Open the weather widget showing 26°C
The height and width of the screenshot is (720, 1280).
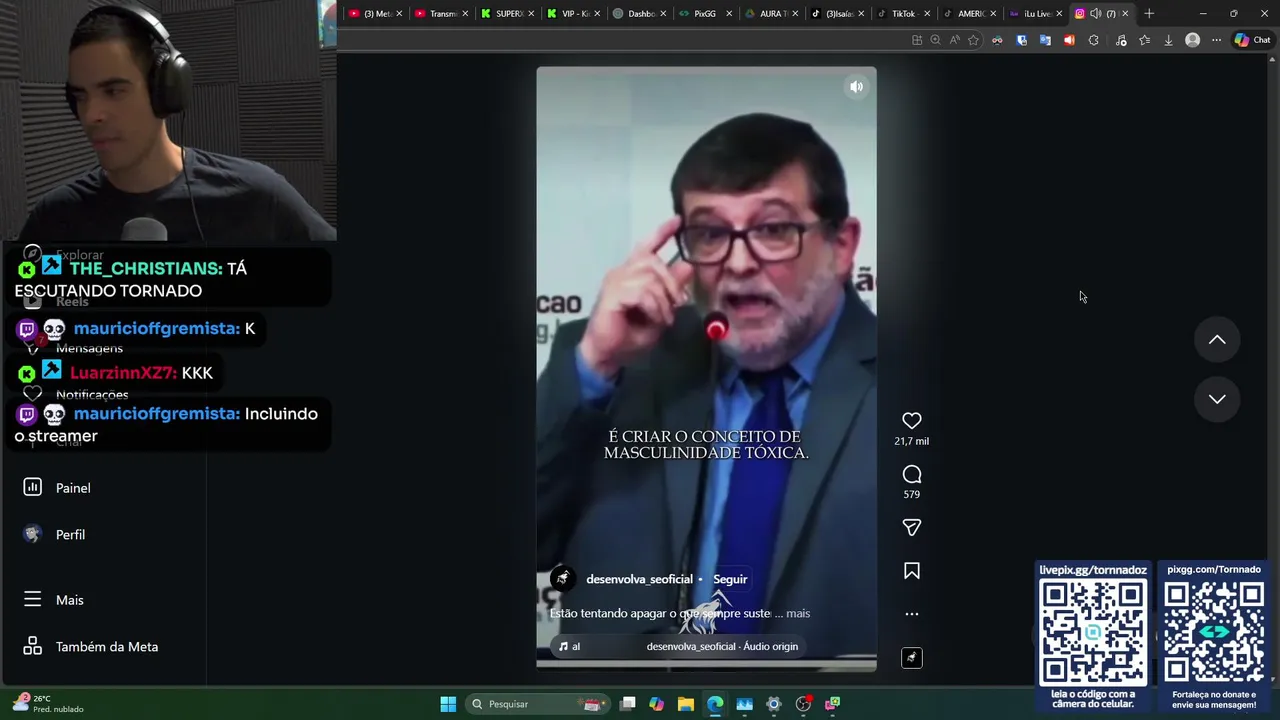(x=47, y=704)
